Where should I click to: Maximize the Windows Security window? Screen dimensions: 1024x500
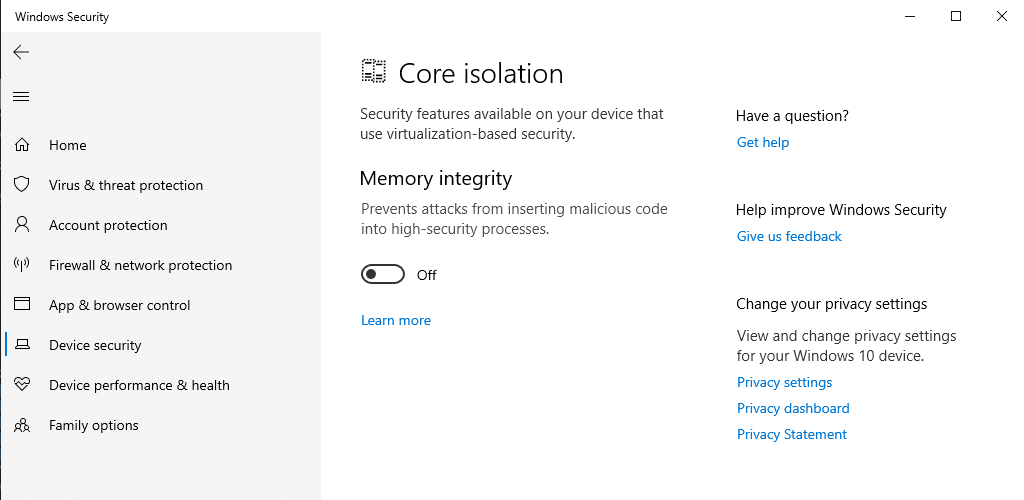[x=956, y=16]
